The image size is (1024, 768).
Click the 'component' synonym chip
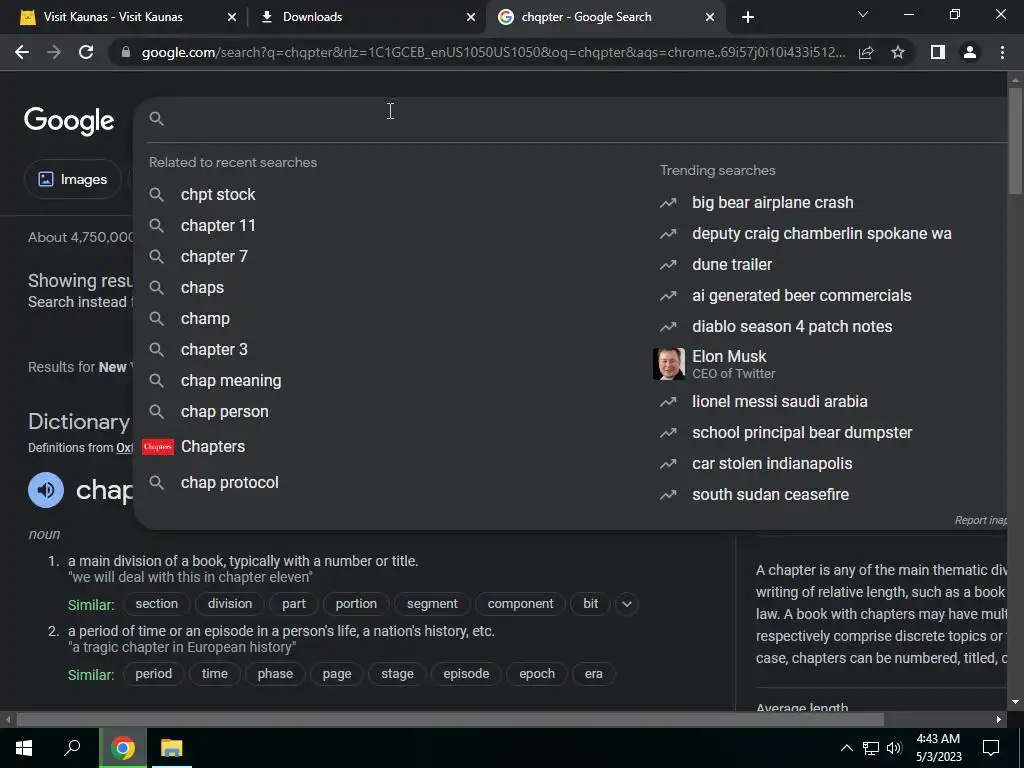[x=520, y=604]
